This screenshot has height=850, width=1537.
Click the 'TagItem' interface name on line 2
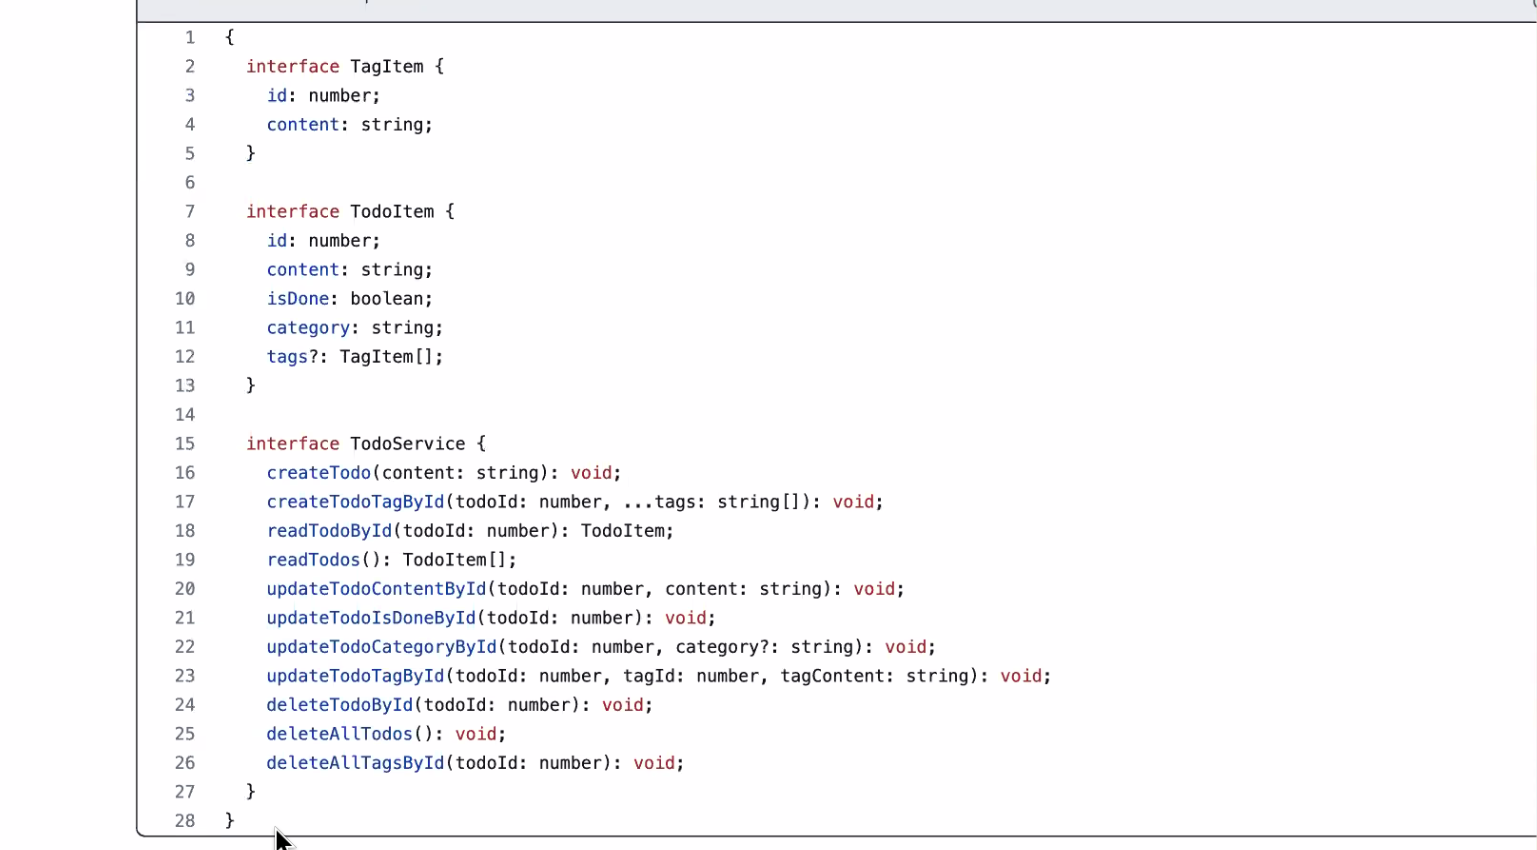(x=387, y=67)
